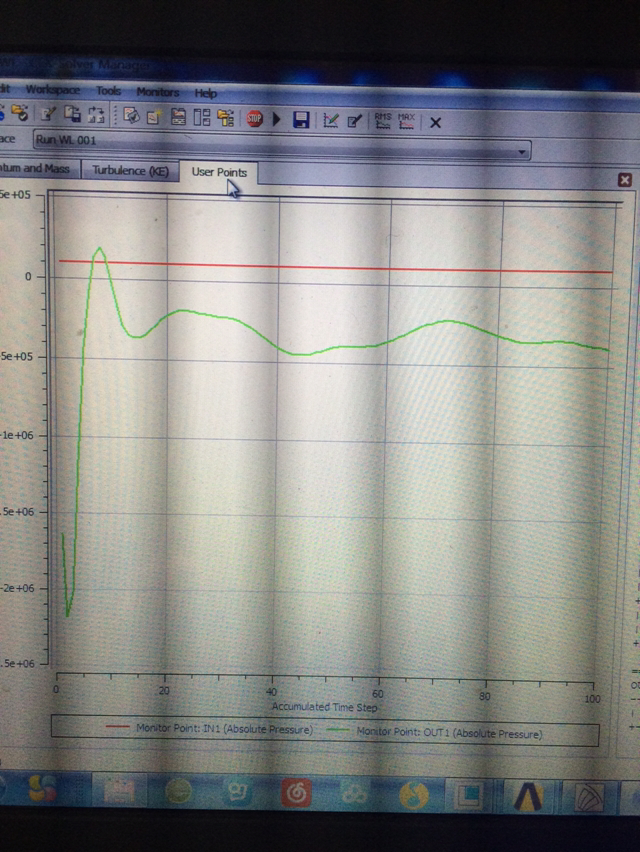
Task: Click the RMS residuals toolbar icon
Action: (x=383, y=121)
